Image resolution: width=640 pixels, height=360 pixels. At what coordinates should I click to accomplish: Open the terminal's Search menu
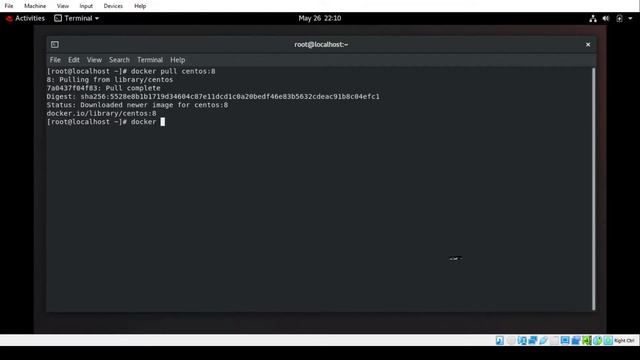point(119,60)
